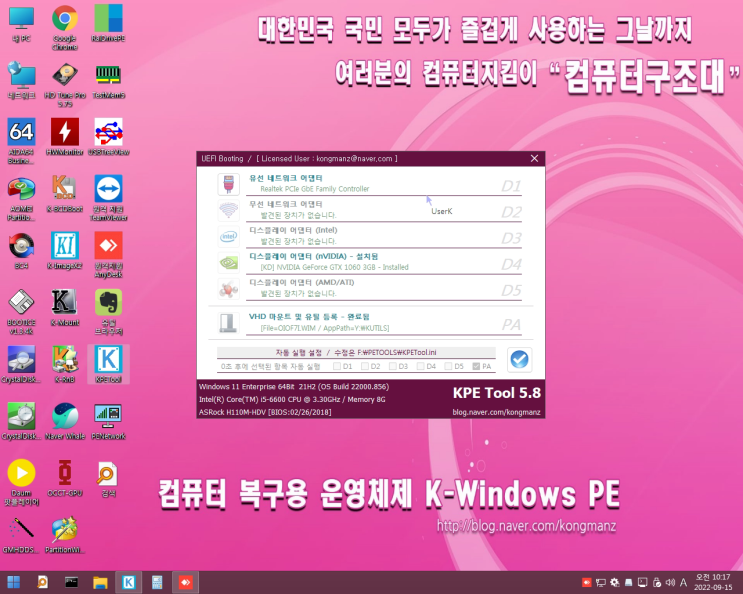Screen dimensions: 743x594
Task: Click AnyDesk icon in system tray
Action: tap(587, 583)
